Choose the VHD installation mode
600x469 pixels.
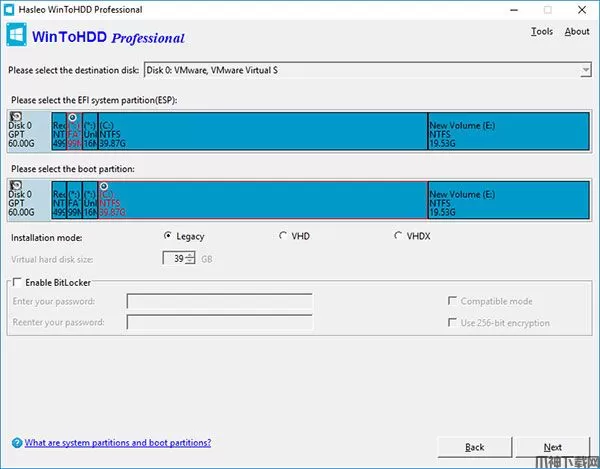[x=283, y=237]
